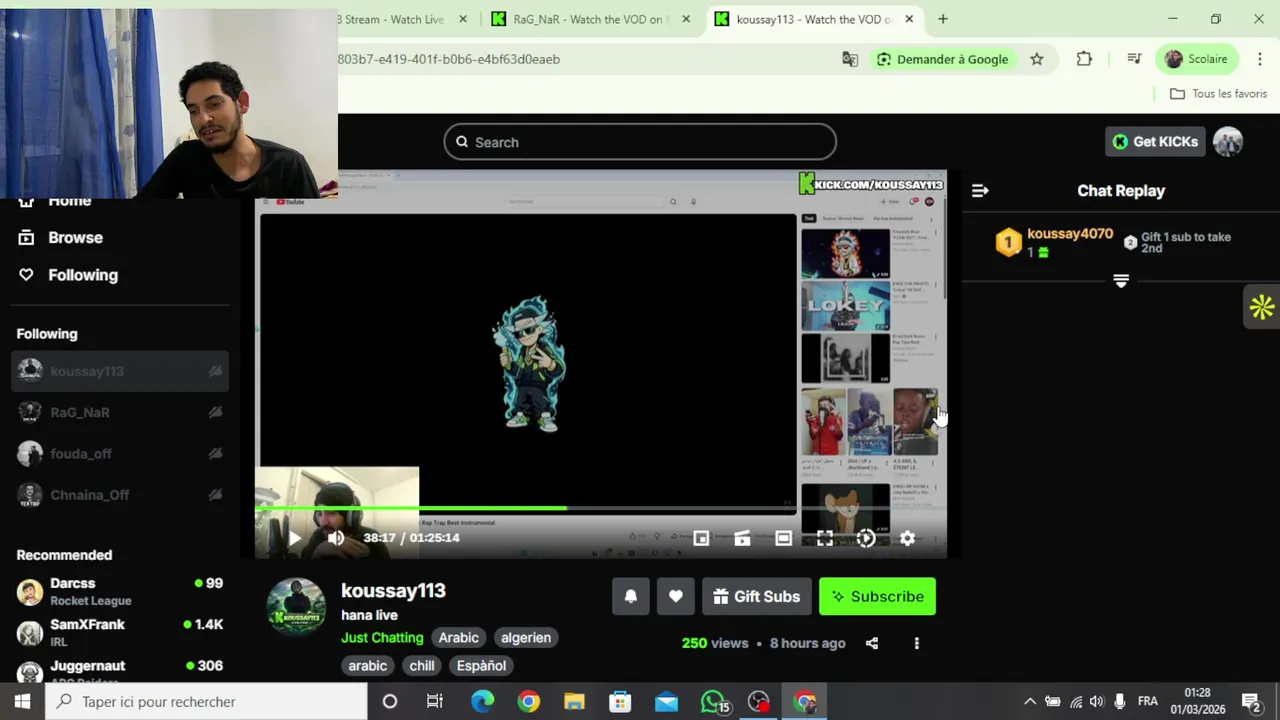Open Microsoft Store from taskbar

620,702
